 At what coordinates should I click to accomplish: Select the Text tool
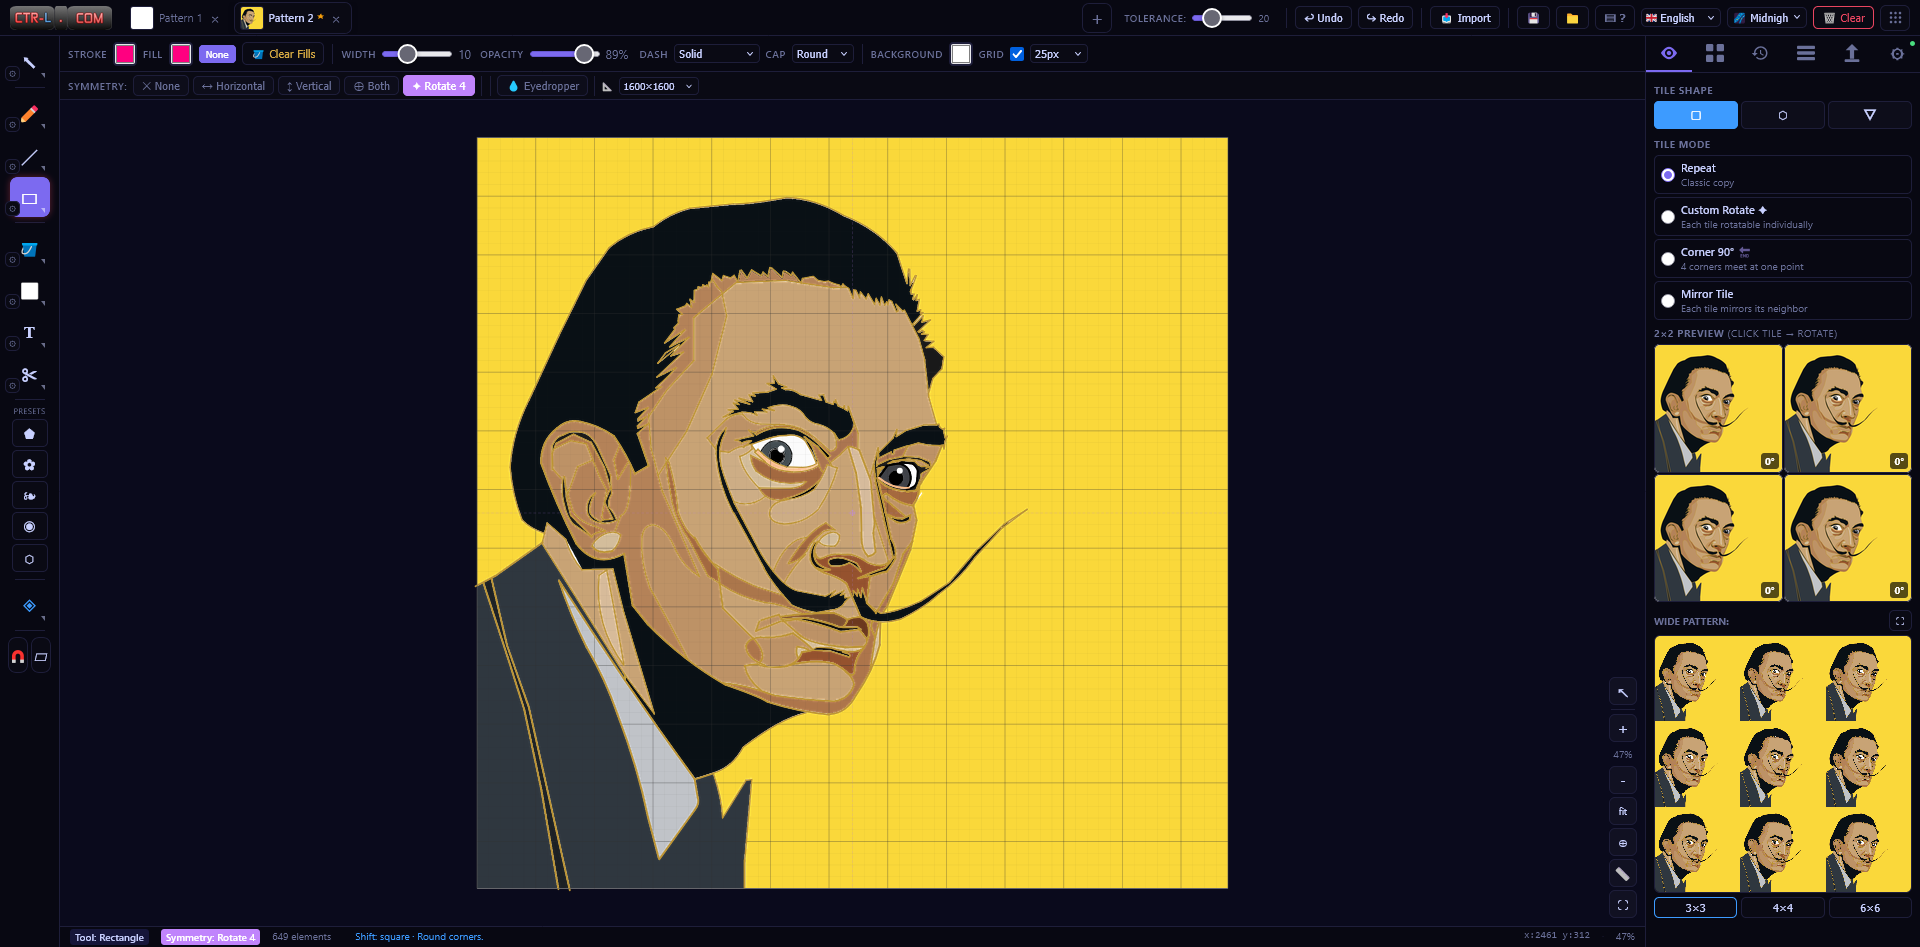[x=29, y=333]
